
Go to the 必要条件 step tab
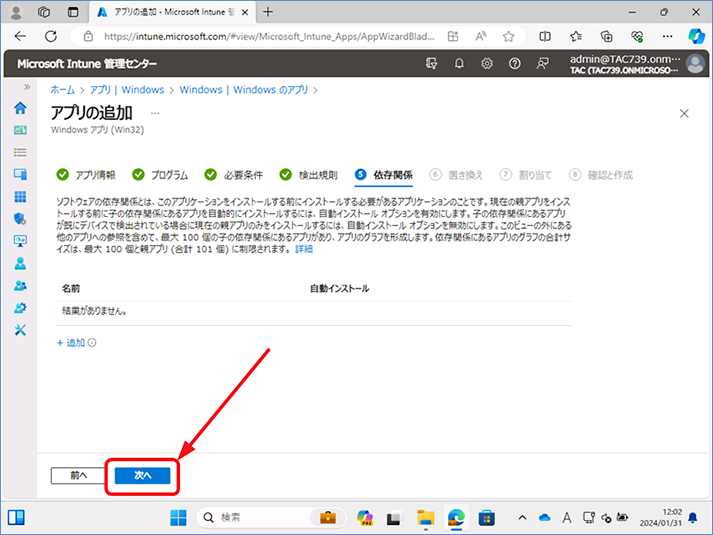pyautogui.click(x=233, y=175)
